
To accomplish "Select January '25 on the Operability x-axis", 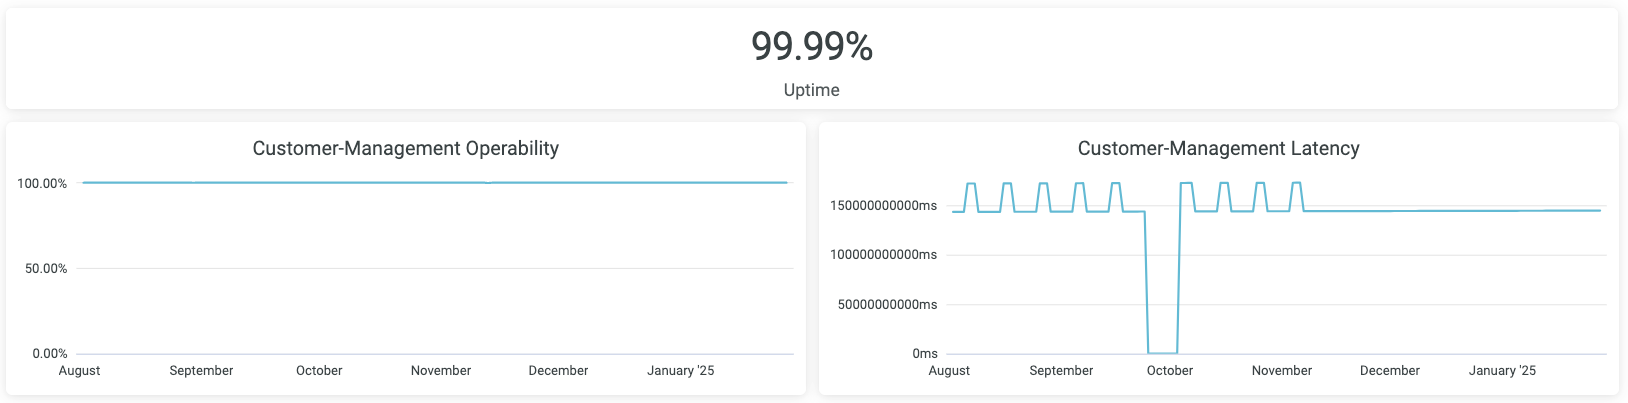I will (x=680, y=370).
